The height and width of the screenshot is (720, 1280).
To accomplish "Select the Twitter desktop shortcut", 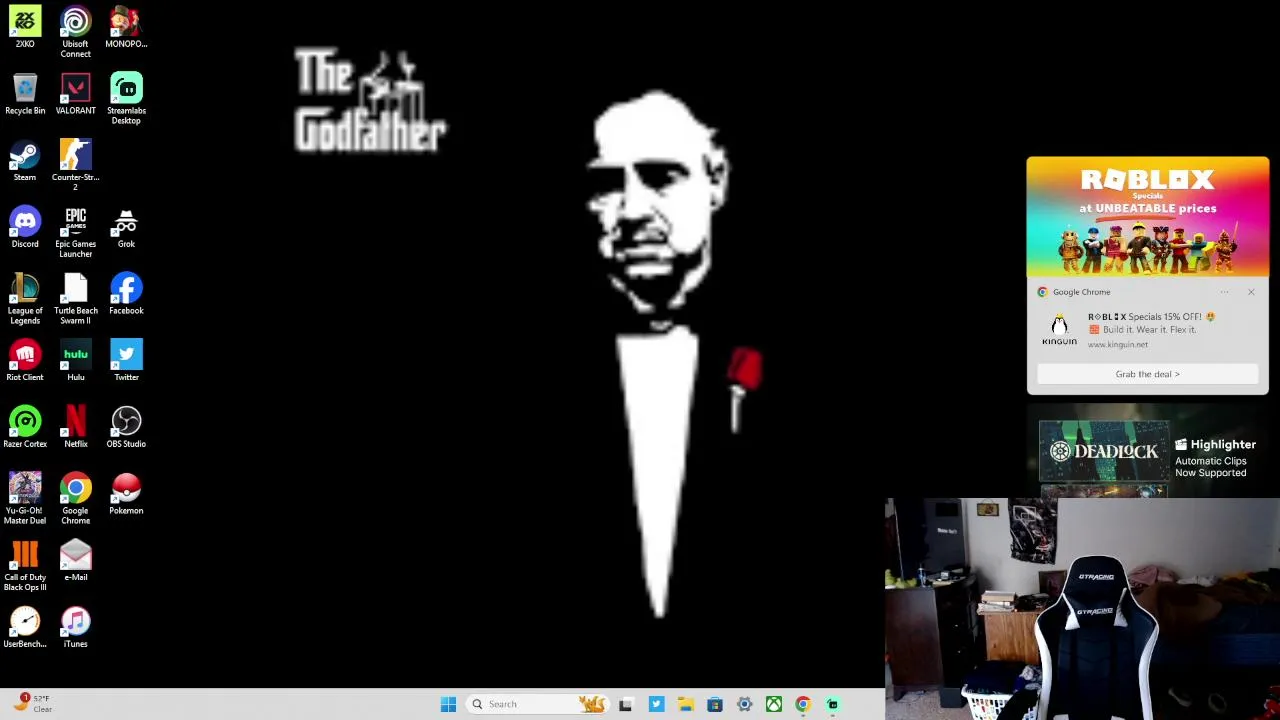I will (126, 361).
